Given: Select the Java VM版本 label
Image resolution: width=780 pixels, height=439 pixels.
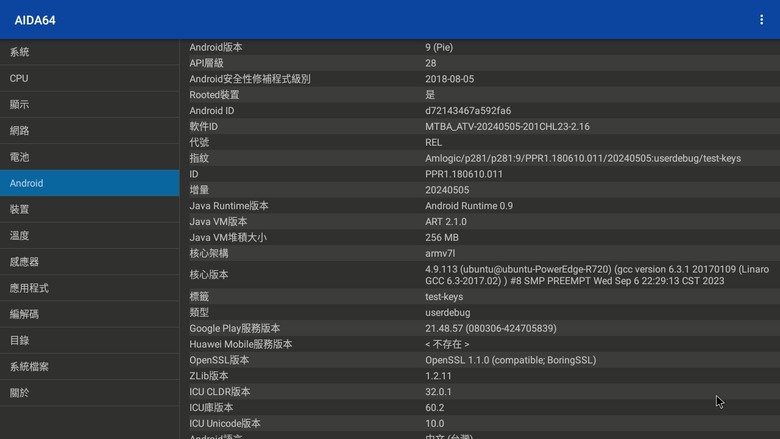Looking at the screenshot, I should tap(218, 222).
